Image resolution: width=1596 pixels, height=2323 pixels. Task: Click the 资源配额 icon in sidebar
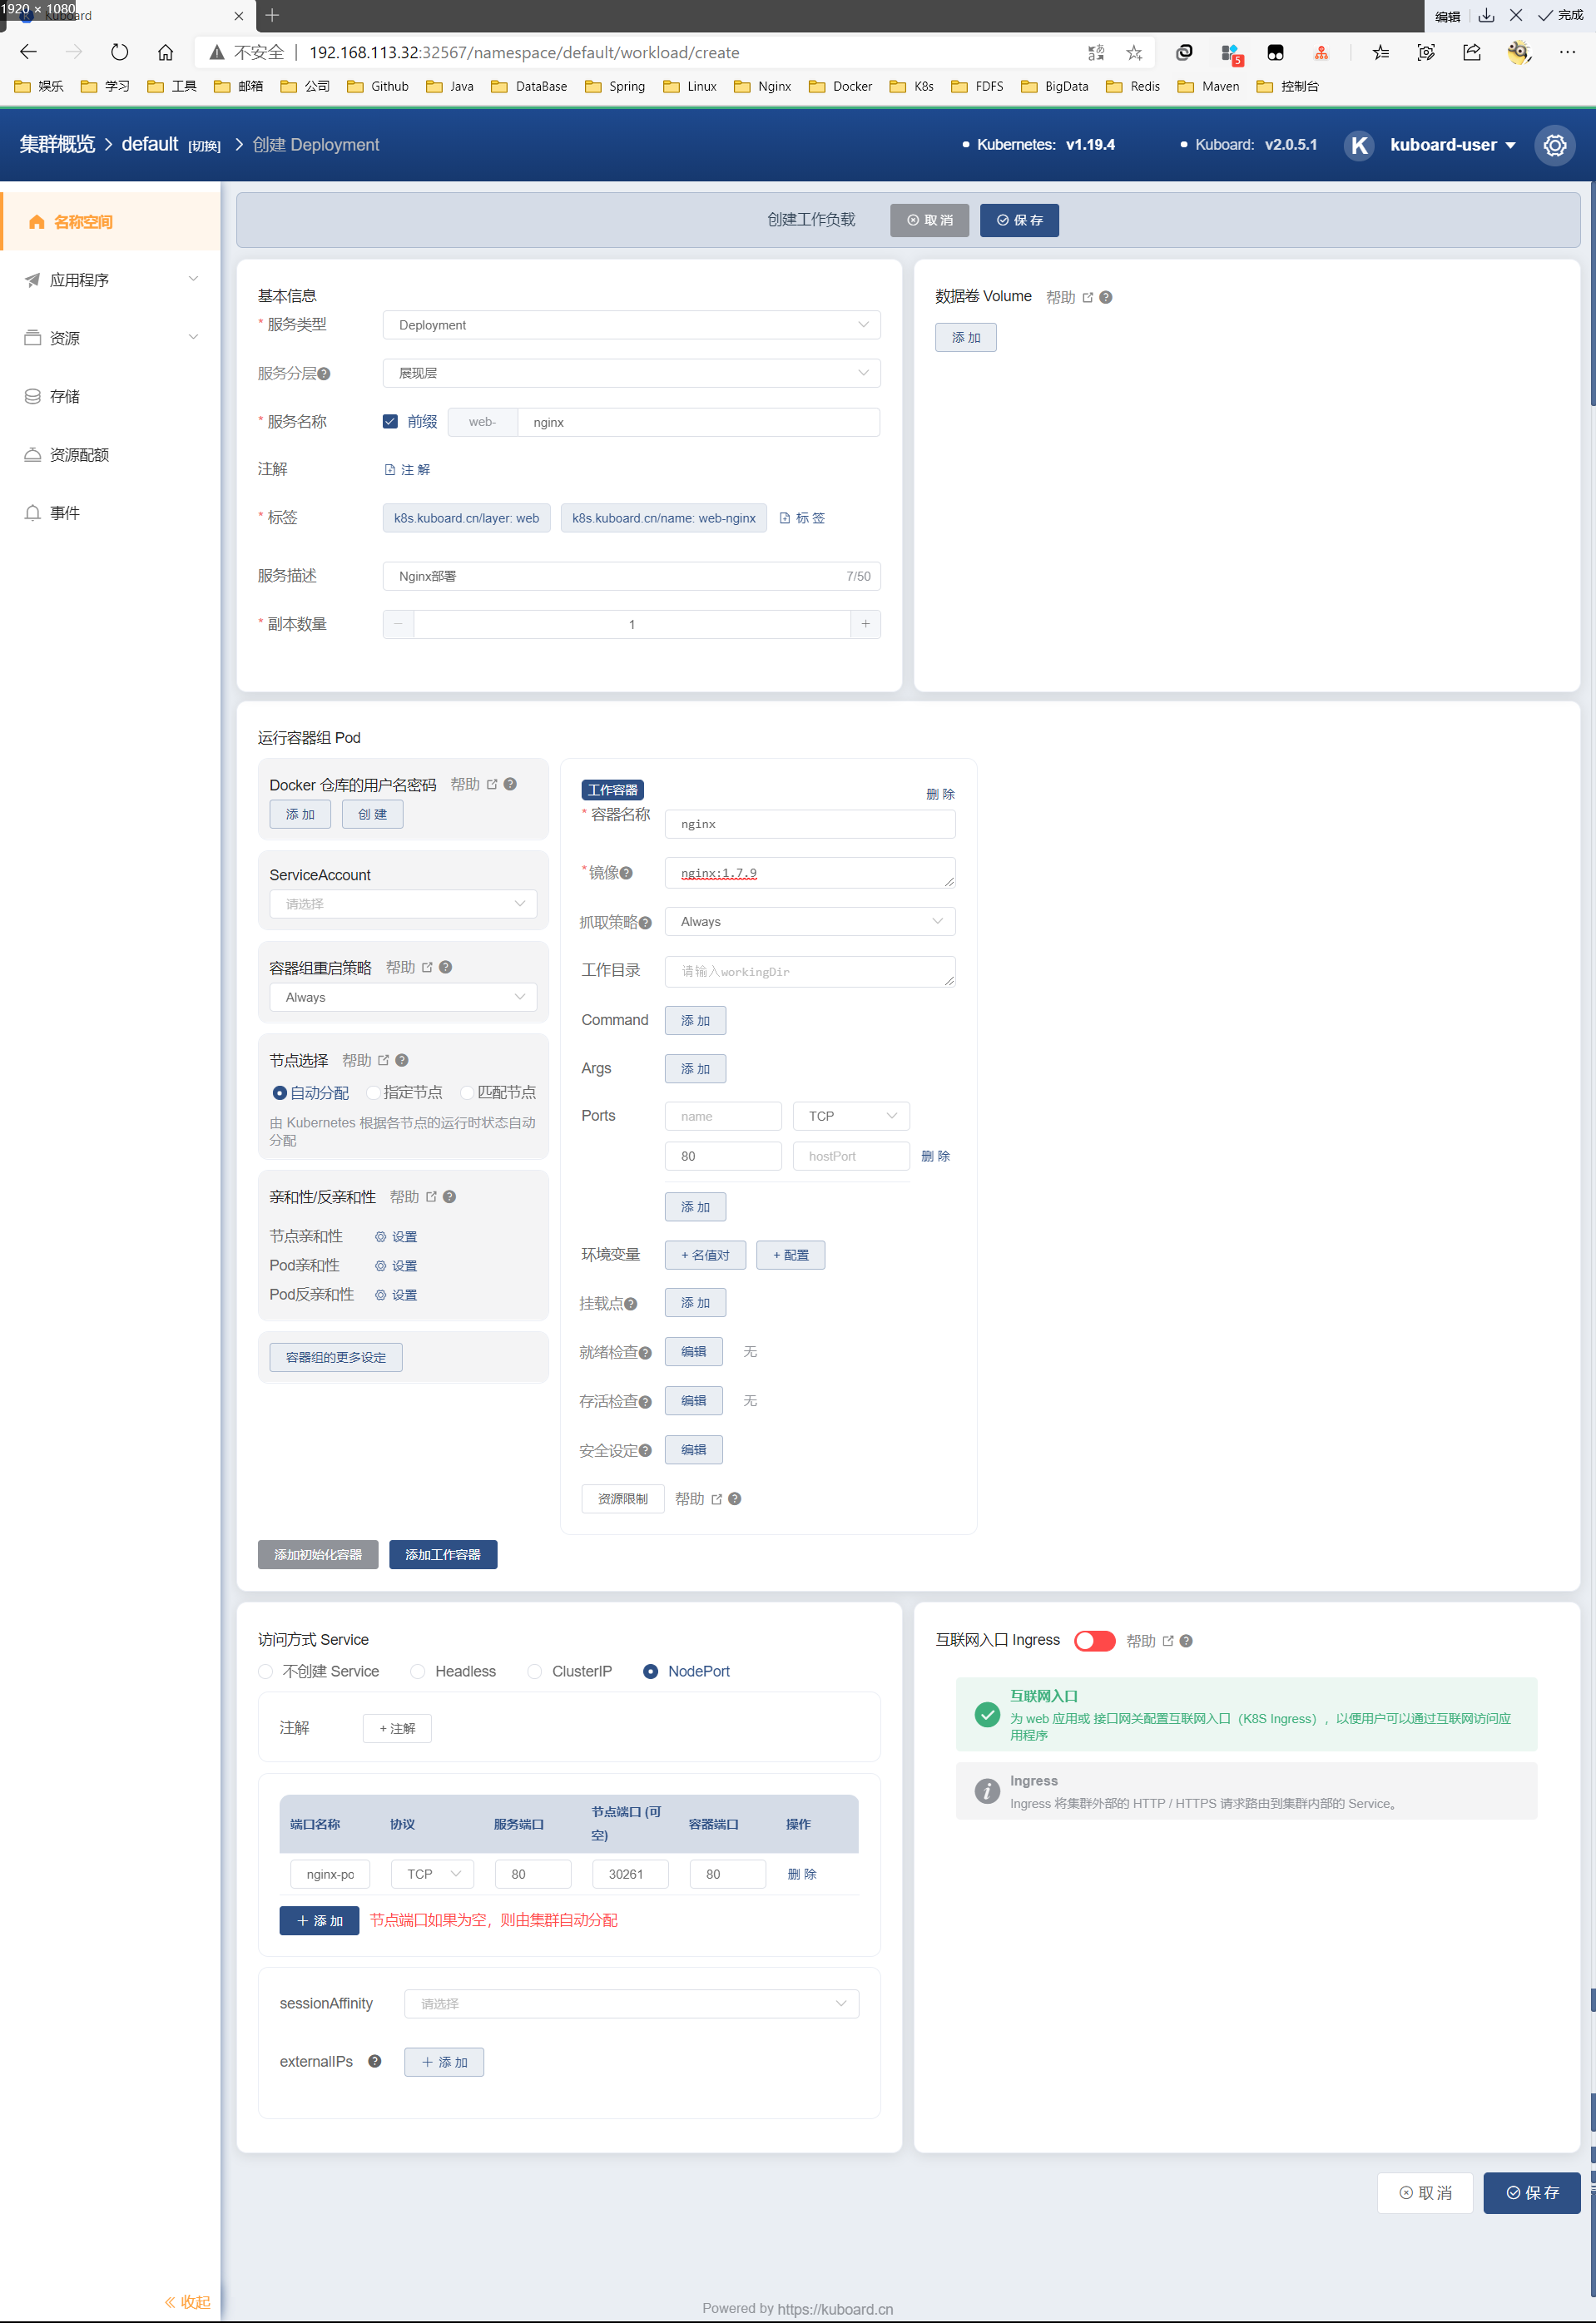pos(32,454)
